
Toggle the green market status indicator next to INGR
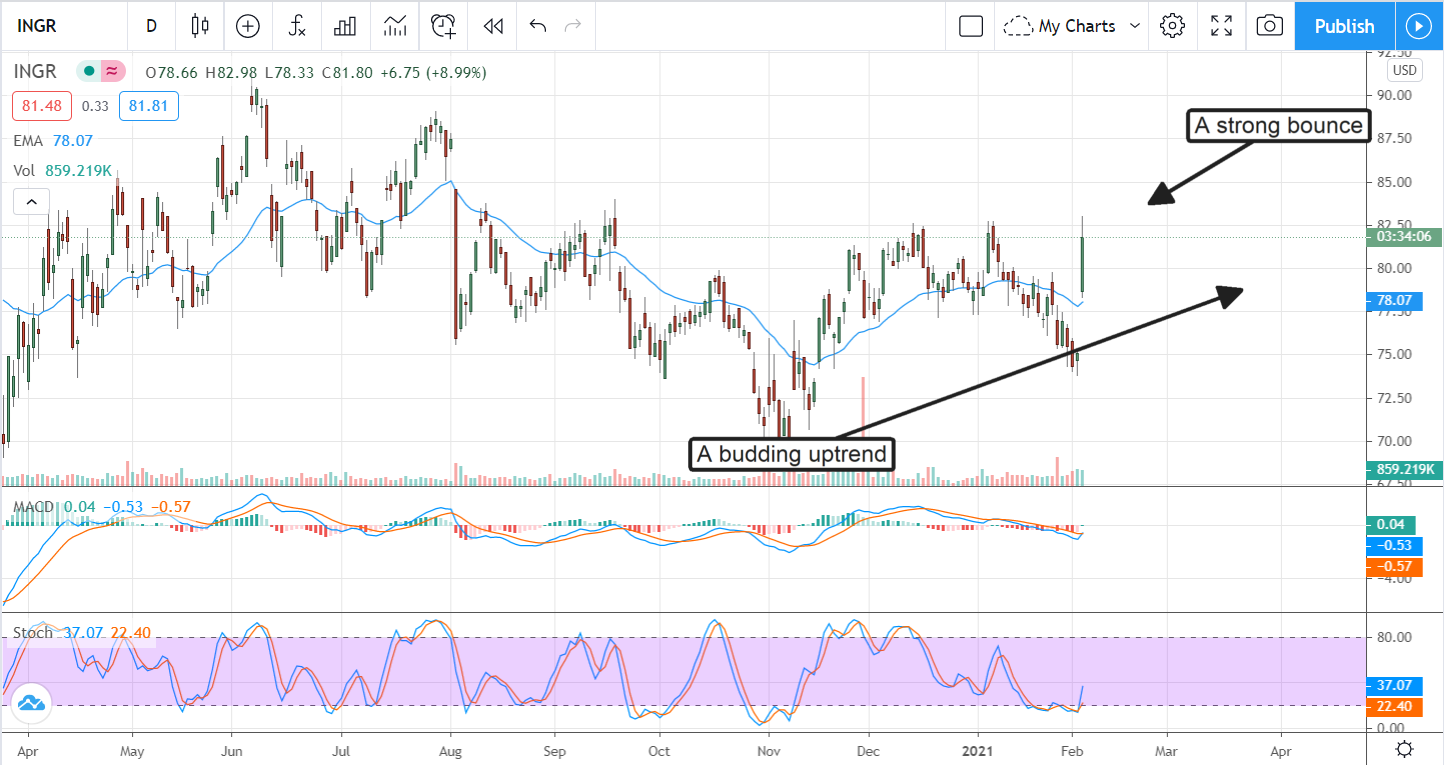pyautogui.click(x=90, y=71)
